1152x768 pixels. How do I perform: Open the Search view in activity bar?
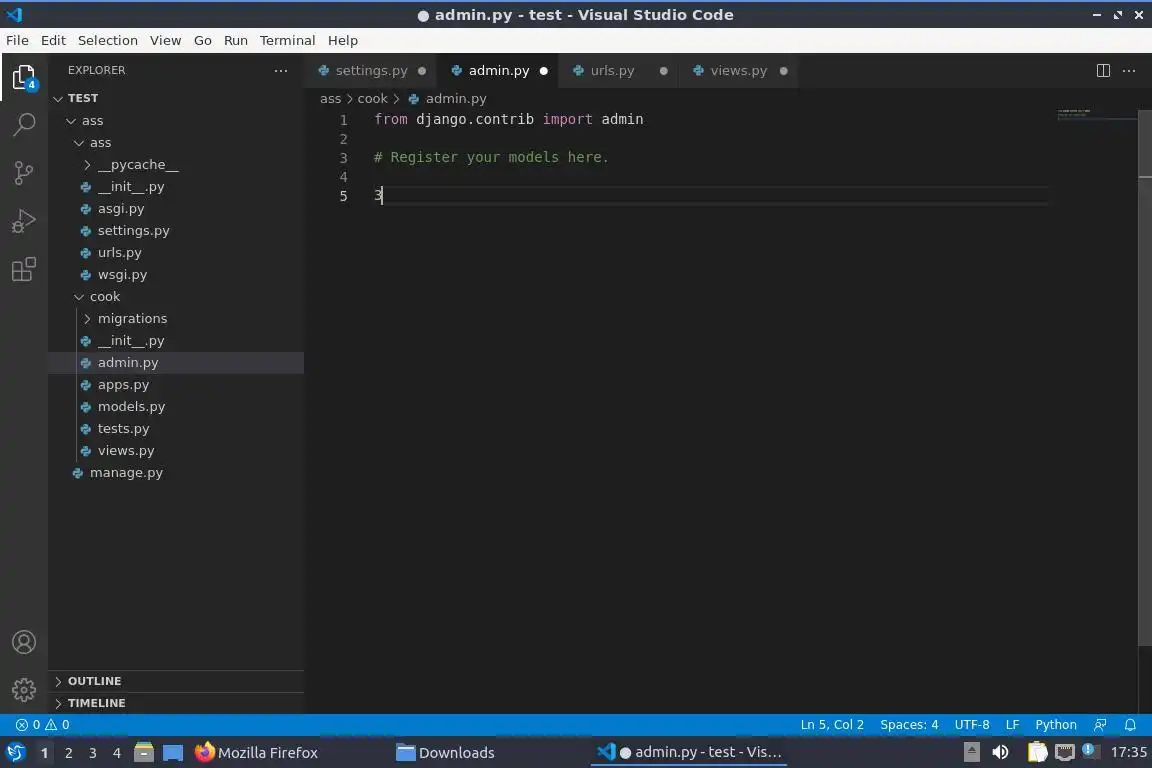[24, 125]
